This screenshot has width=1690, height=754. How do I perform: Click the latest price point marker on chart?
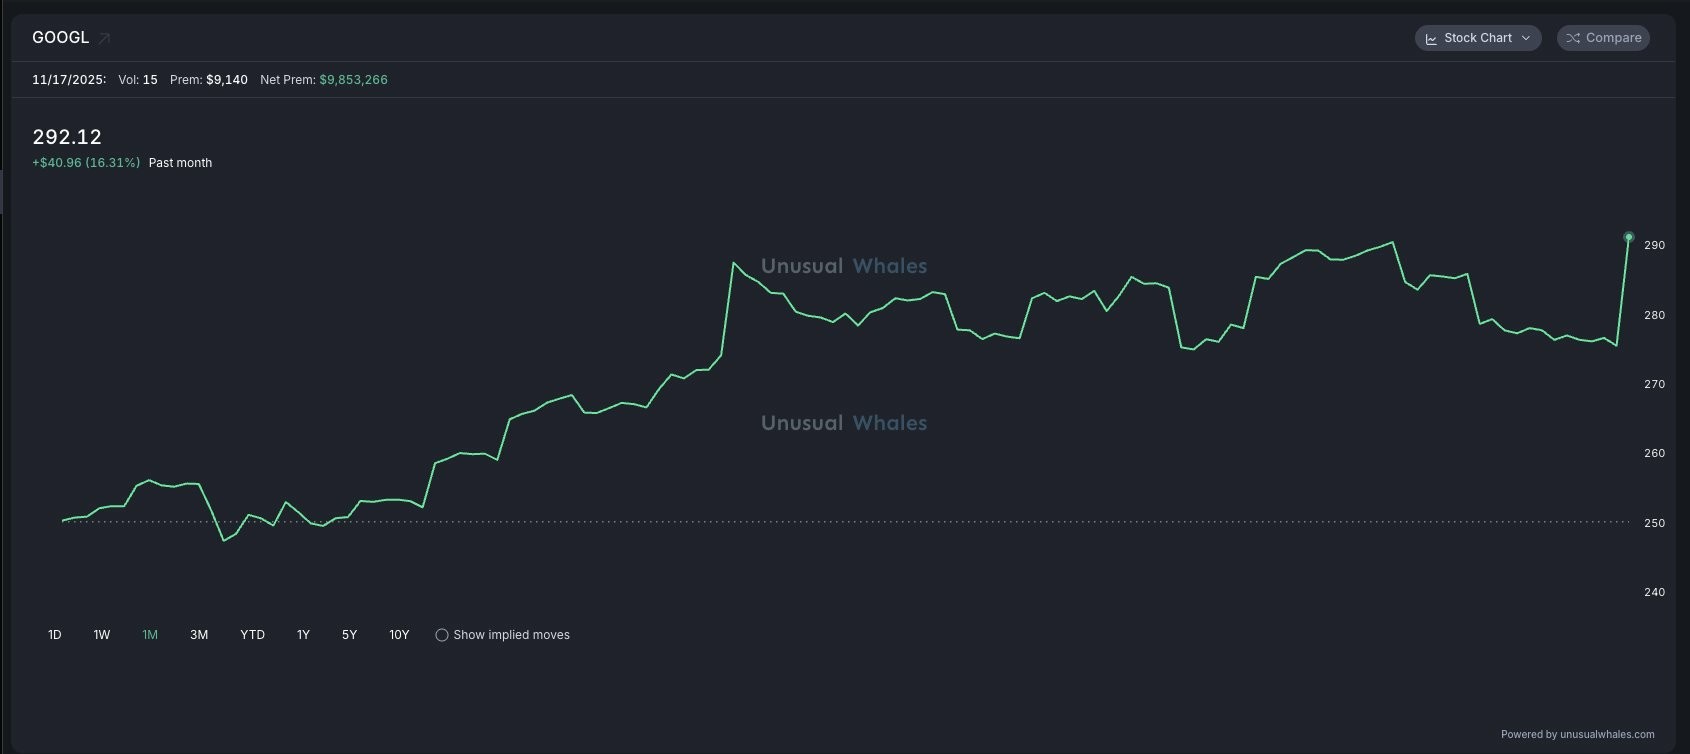point(1628,237)
